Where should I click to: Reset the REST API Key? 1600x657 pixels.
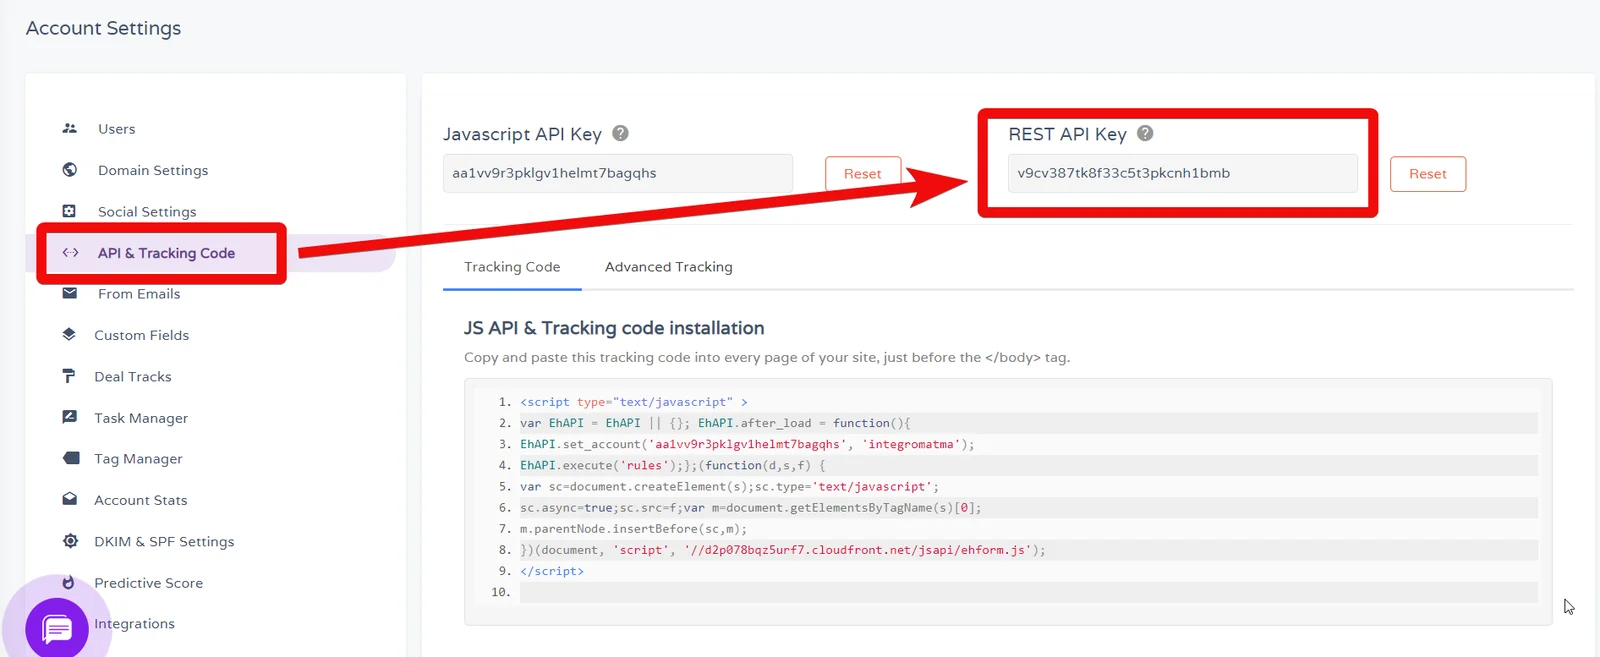(1428, 174)
